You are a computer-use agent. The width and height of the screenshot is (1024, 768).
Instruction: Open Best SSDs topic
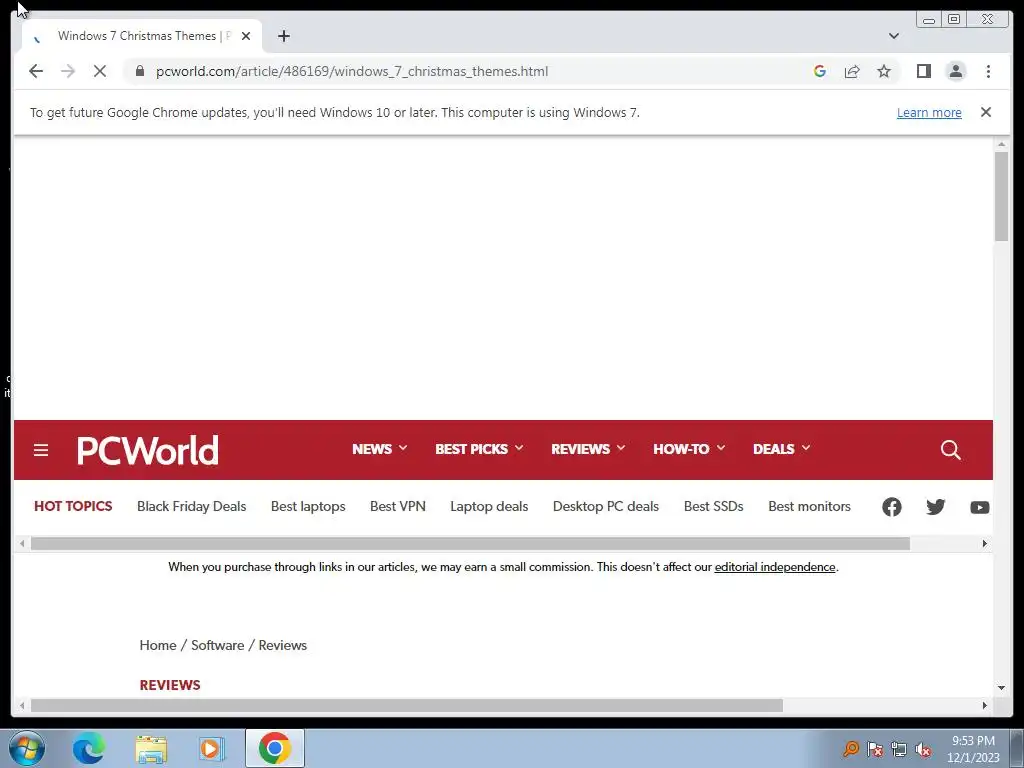714,506
